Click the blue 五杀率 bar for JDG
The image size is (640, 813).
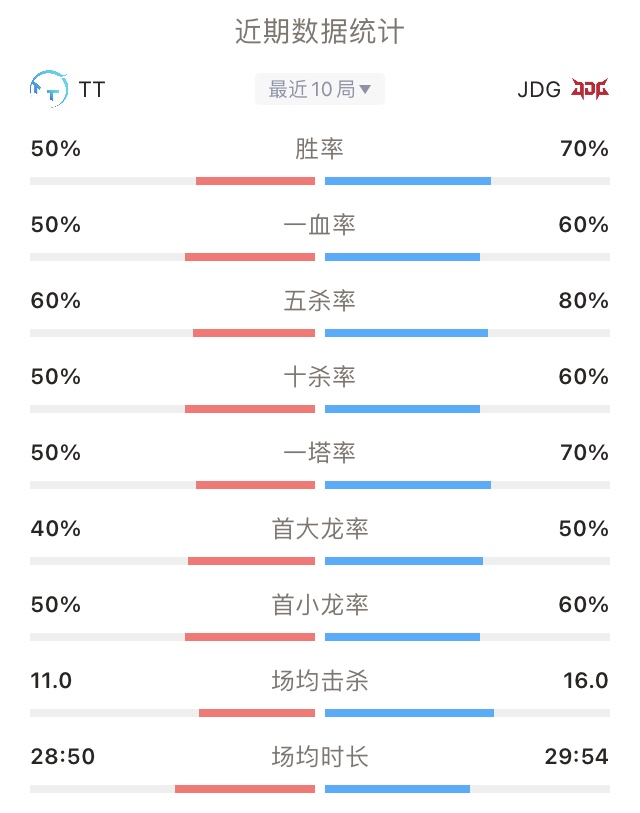click(x=406, y=333)
